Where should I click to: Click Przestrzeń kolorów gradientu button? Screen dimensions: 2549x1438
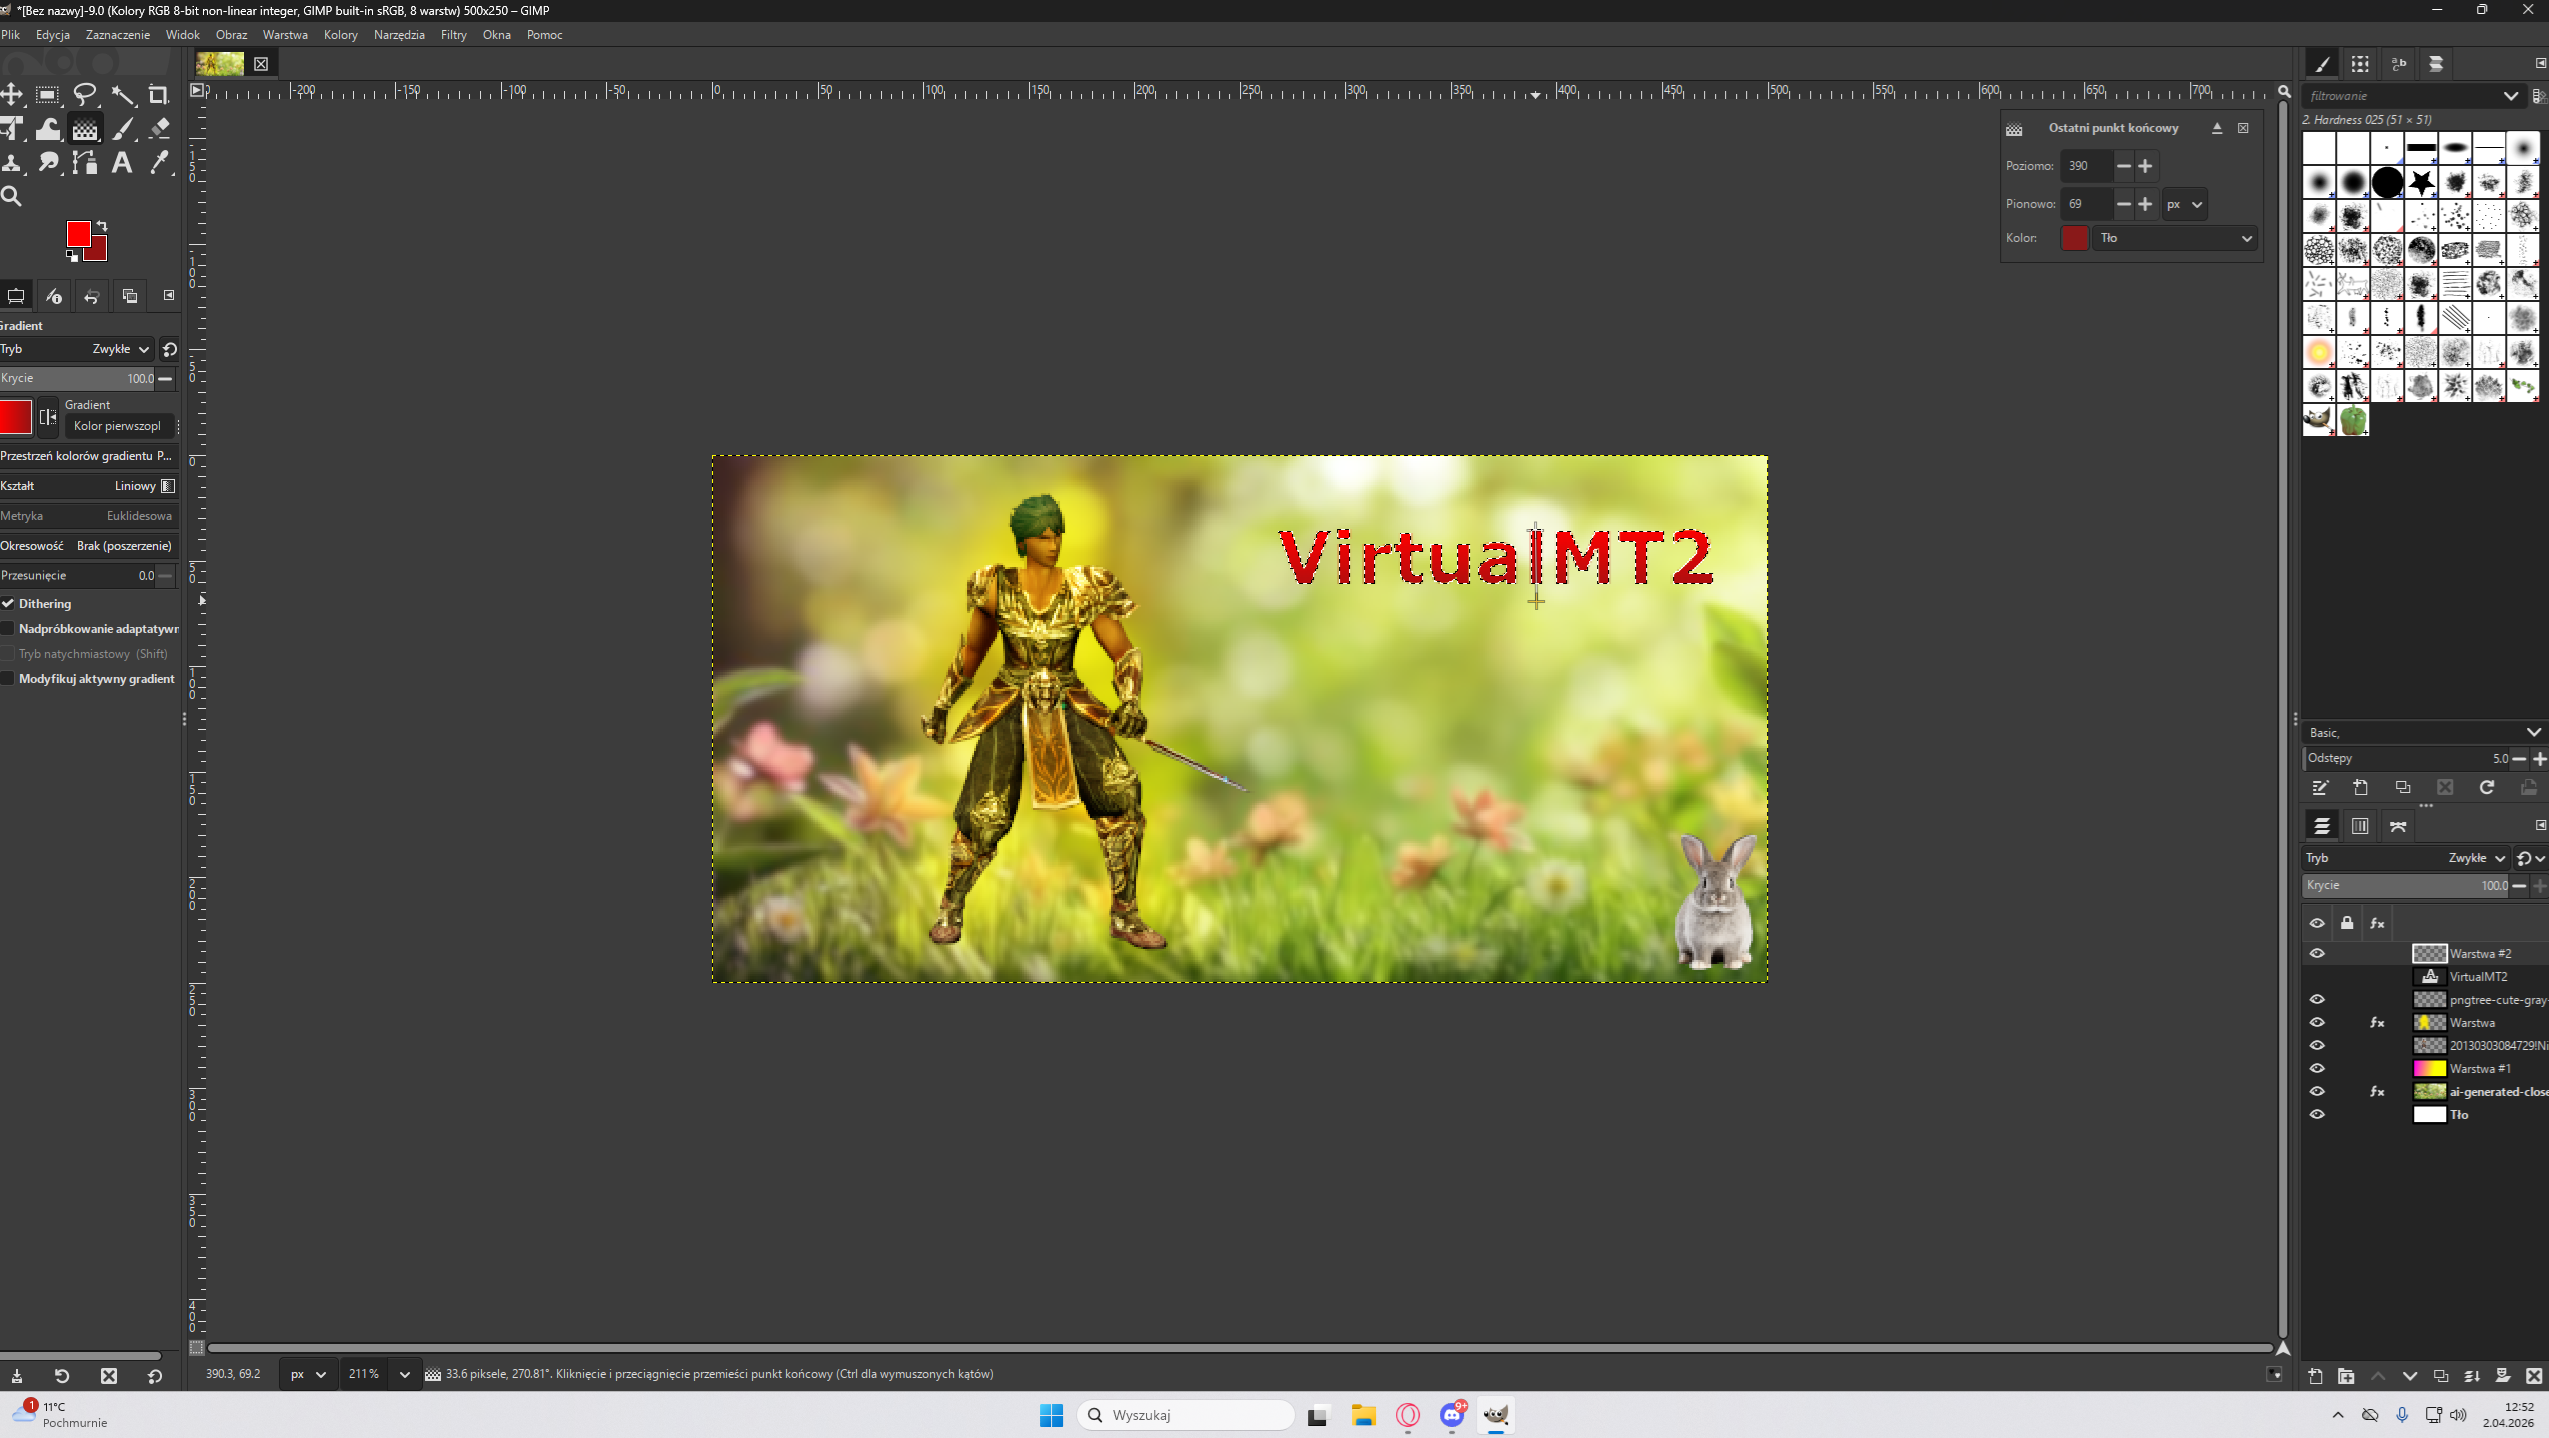pos(86,455)
